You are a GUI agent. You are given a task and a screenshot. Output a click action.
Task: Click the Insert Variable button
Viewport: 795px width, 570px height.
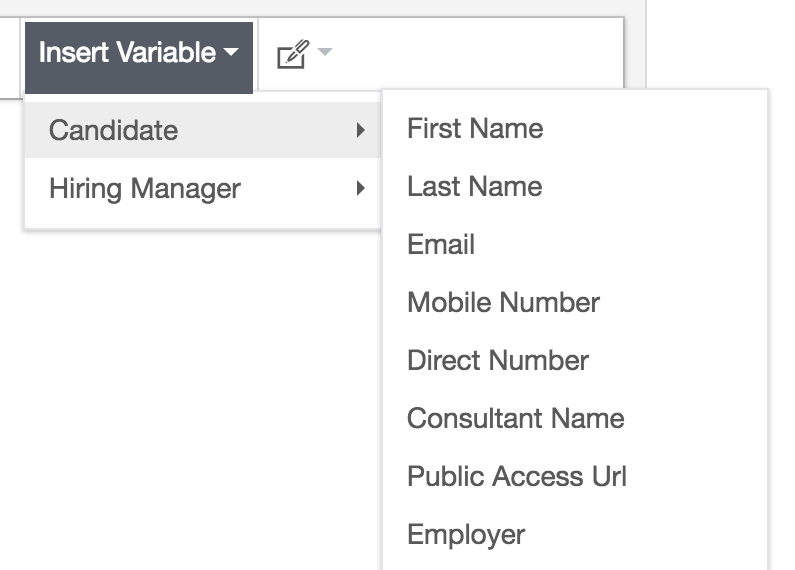point(126,53)
